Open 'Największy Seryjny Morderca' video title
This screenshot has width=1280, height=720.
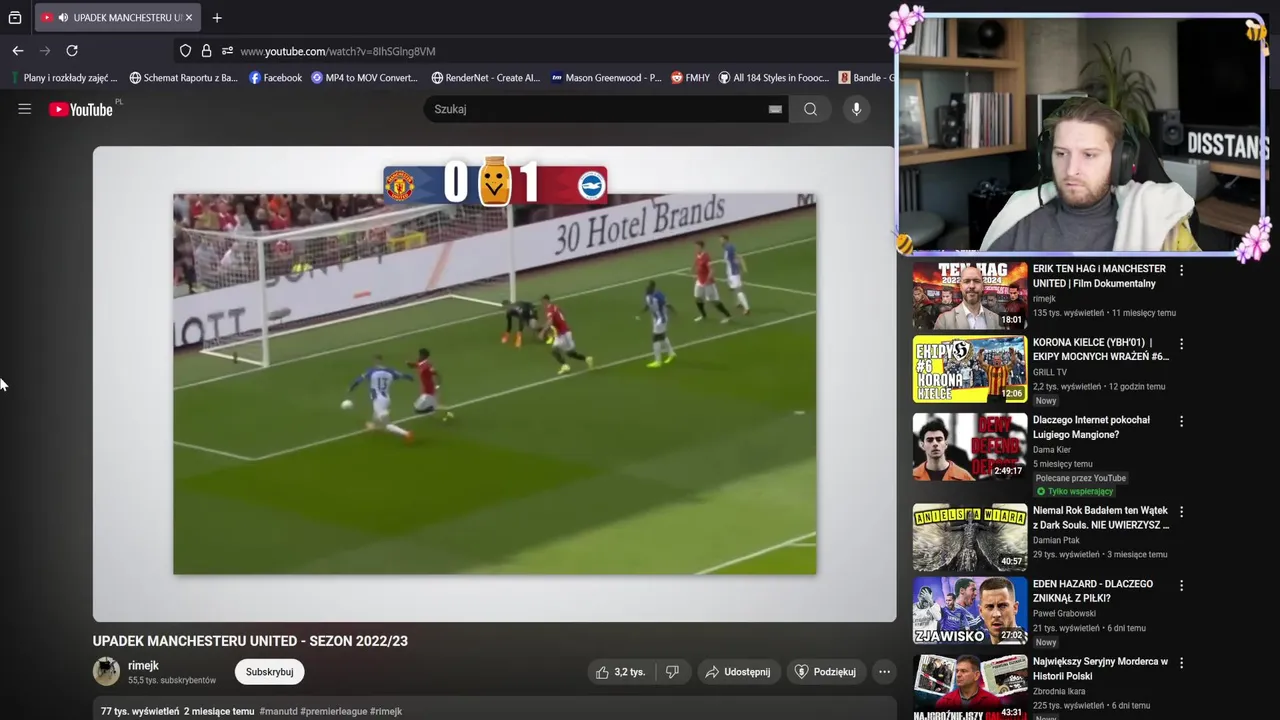tap(1100, 669)
